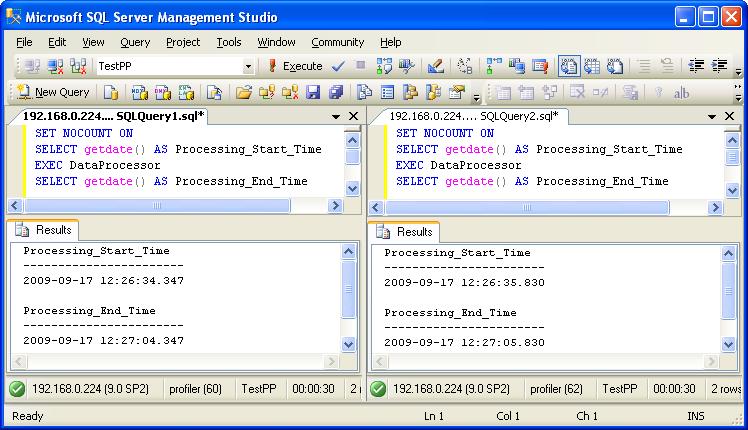Open the File menu
This screenshot has height=430, width=748.
[24, 42]
